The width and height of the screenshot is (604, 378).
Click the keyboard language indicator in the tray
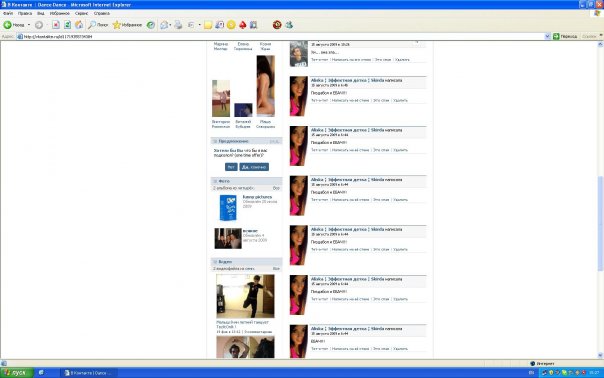click(532, 373)
